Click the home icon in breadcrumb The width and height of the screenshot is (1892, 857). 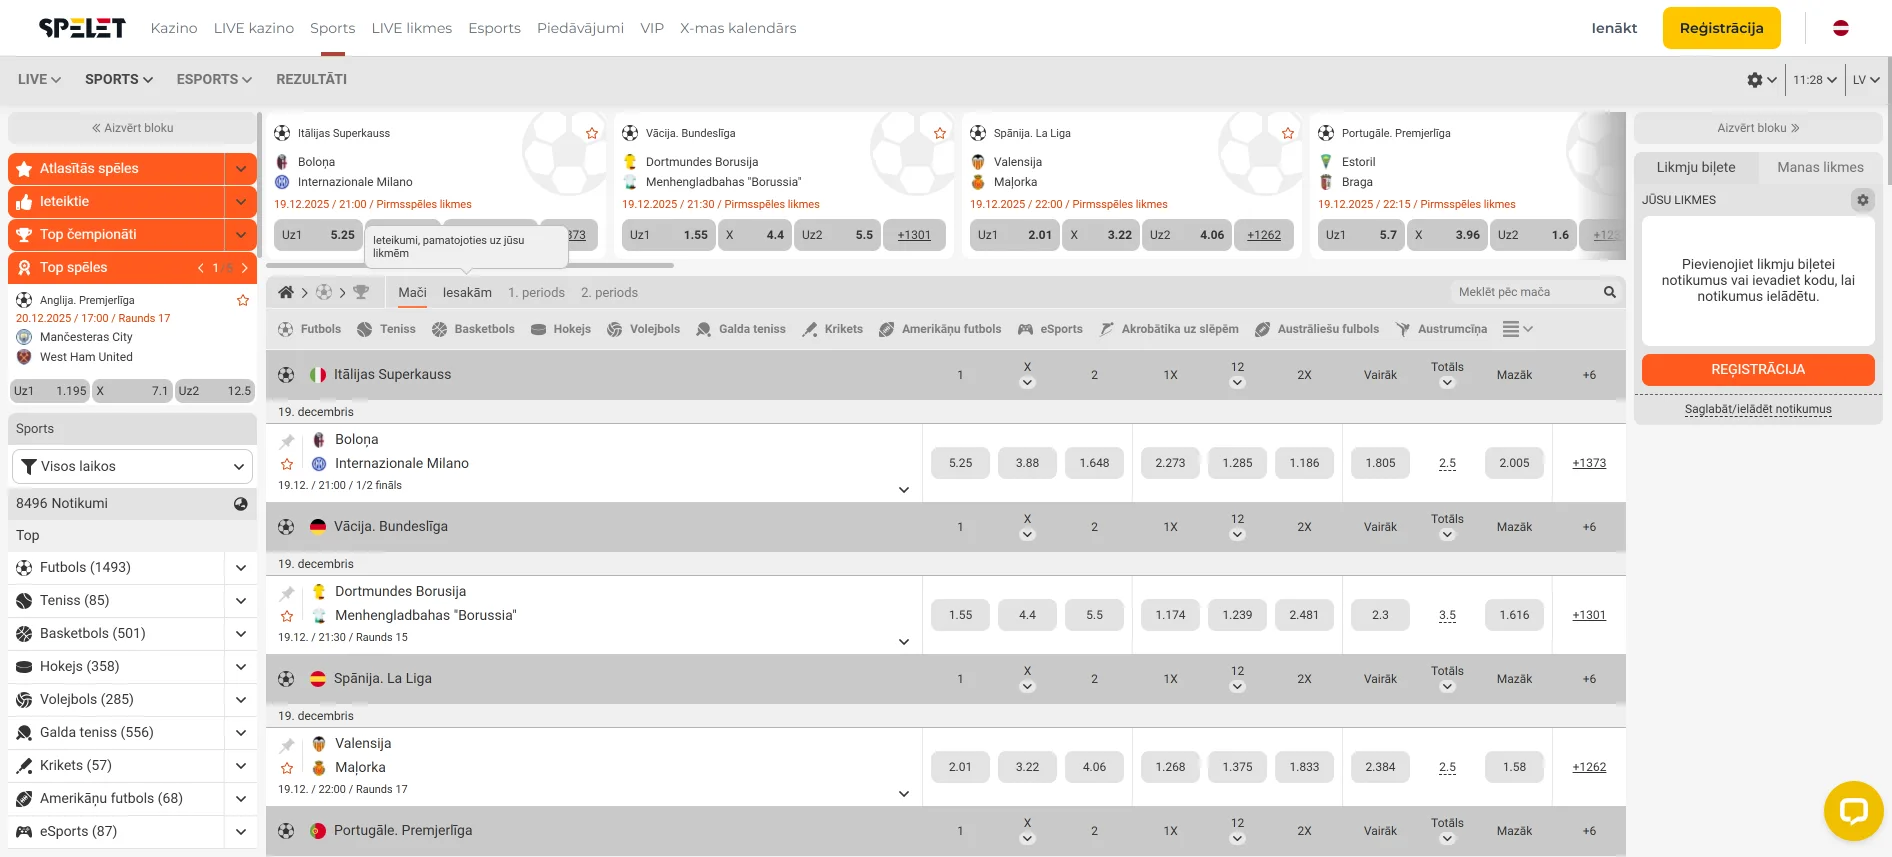(x=286, y=292)
